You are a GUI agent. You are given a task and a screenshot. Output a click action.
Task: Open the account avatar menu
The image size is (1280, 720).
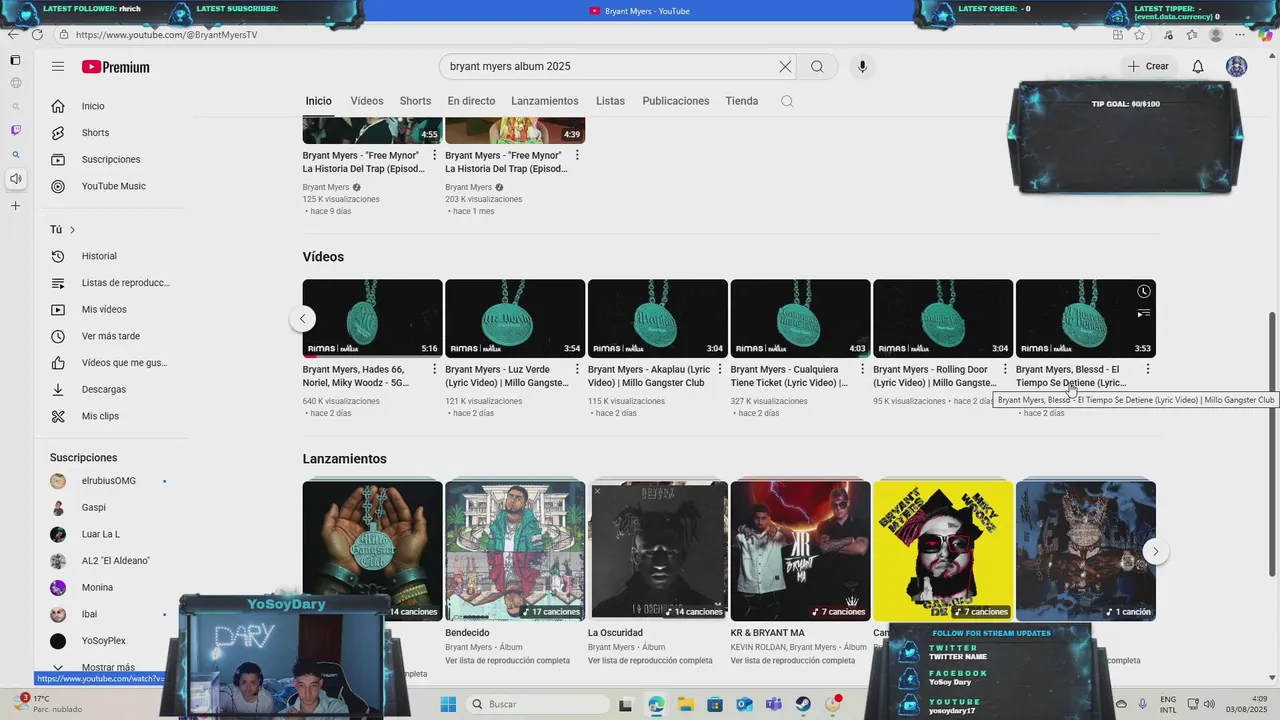pos(1236,67)
